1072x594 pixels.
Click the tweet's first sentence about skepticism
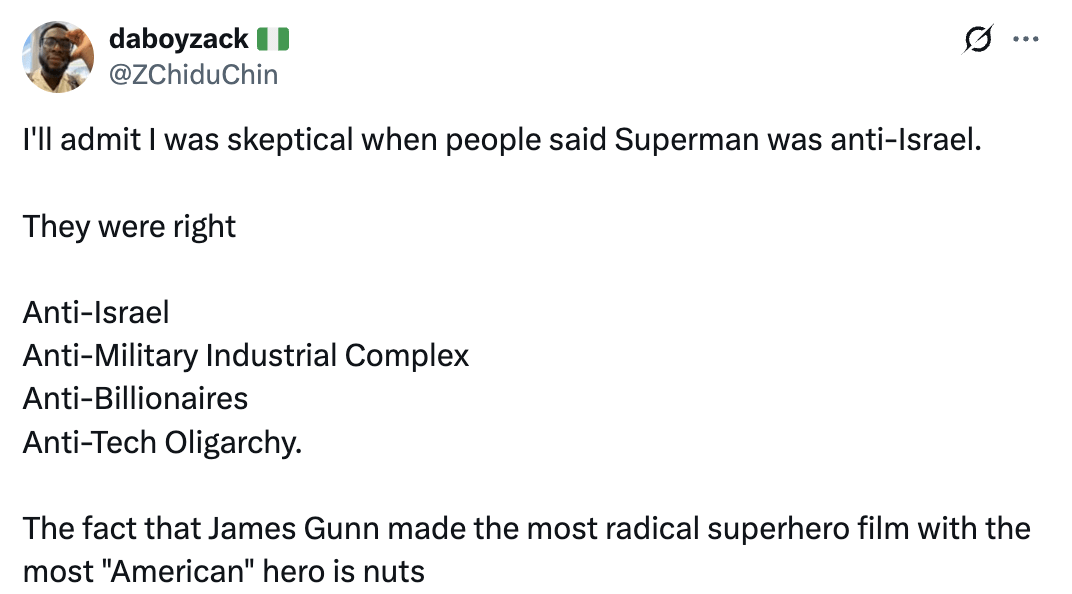tap(502, 140)
